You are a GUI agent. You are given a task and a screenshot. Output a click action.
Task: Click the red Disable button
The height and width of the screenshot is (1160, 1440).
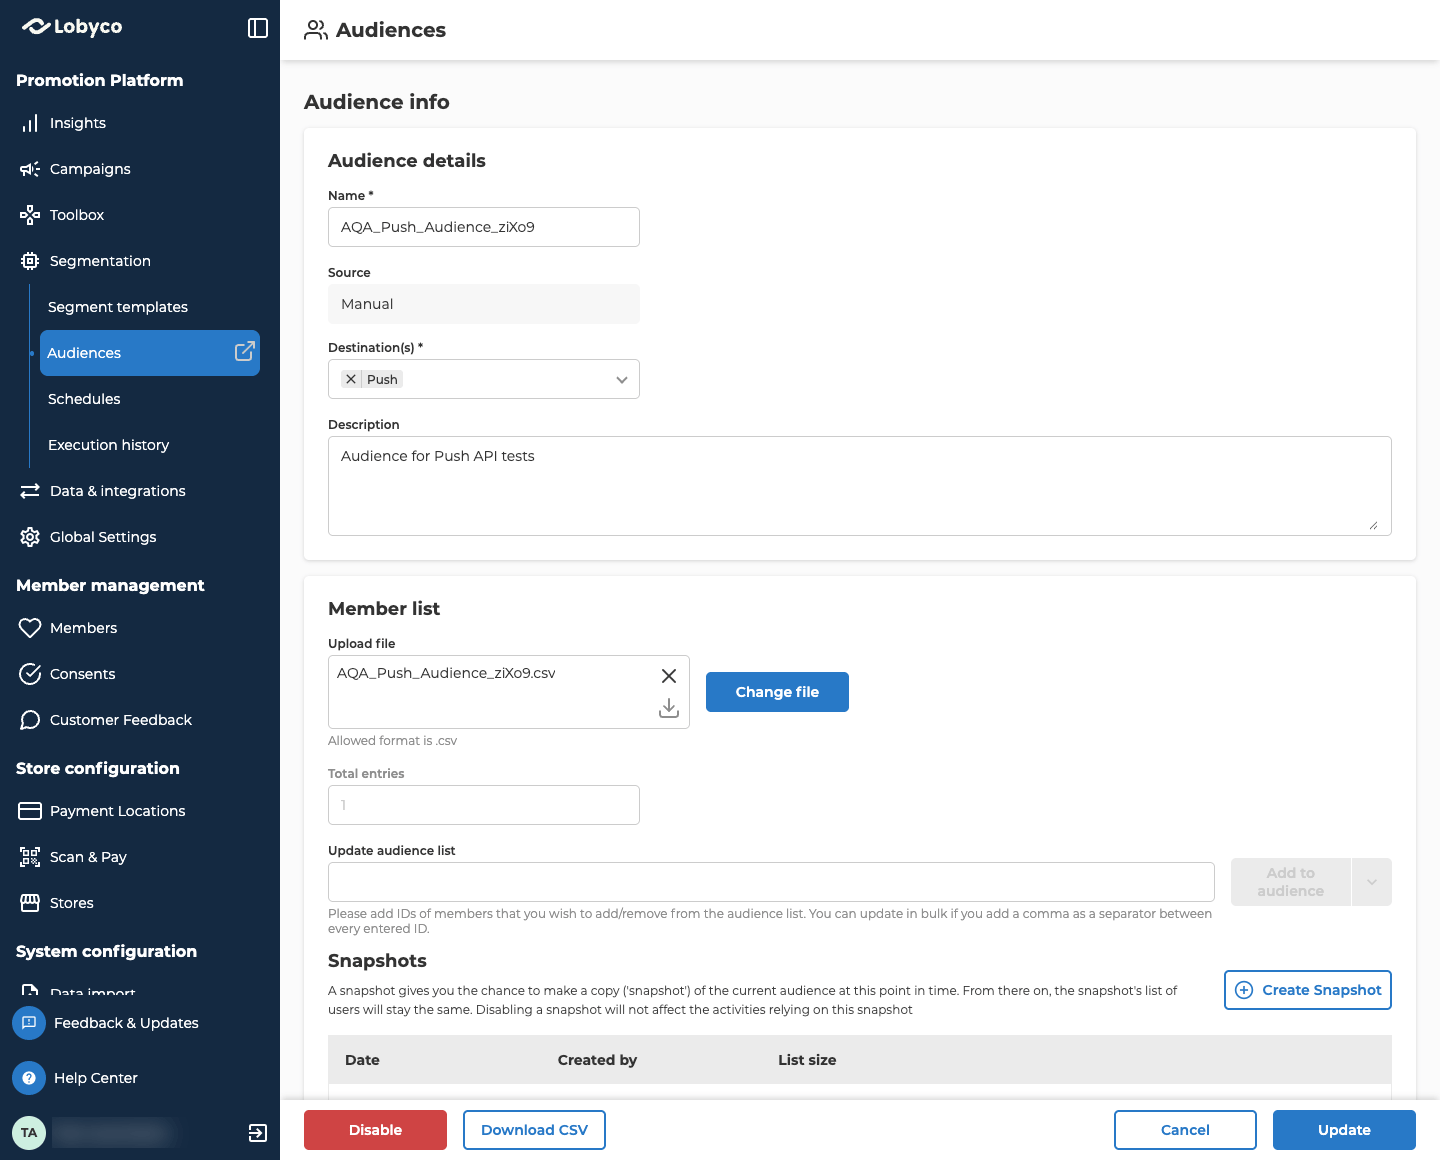tap(375, 1130)
